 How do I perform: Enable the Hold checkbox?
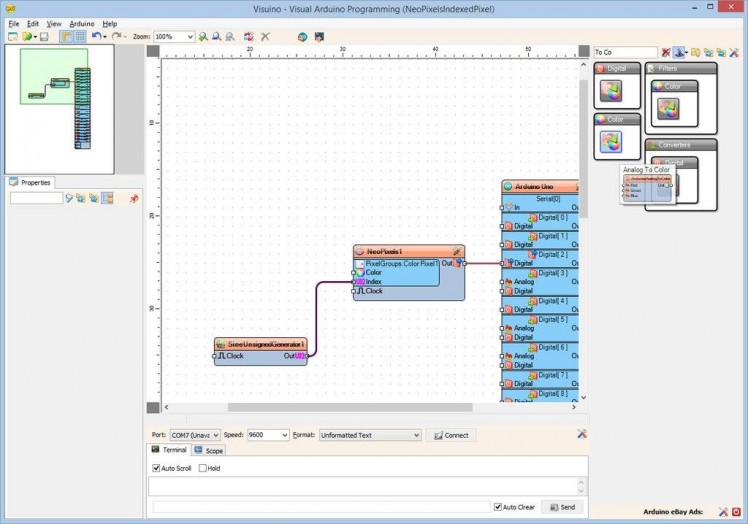click(202, 468)
